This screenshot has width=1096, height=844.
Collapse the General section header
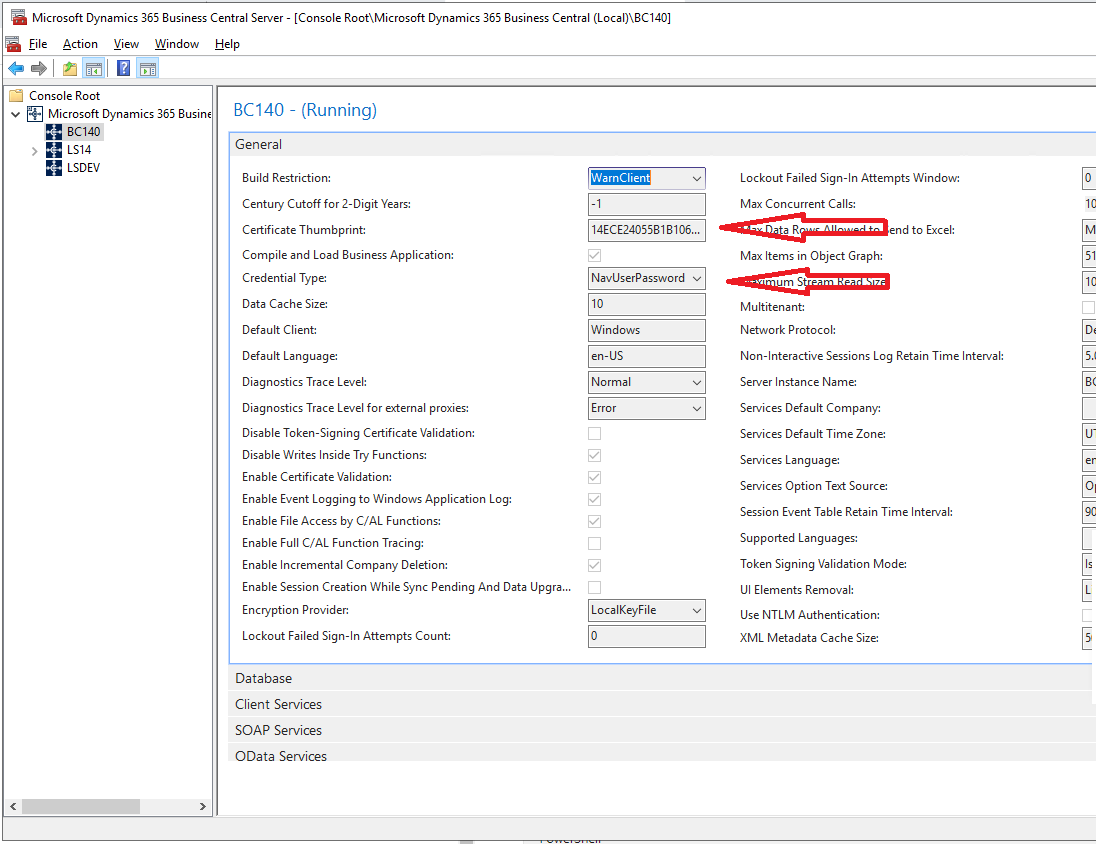[662, 145]
